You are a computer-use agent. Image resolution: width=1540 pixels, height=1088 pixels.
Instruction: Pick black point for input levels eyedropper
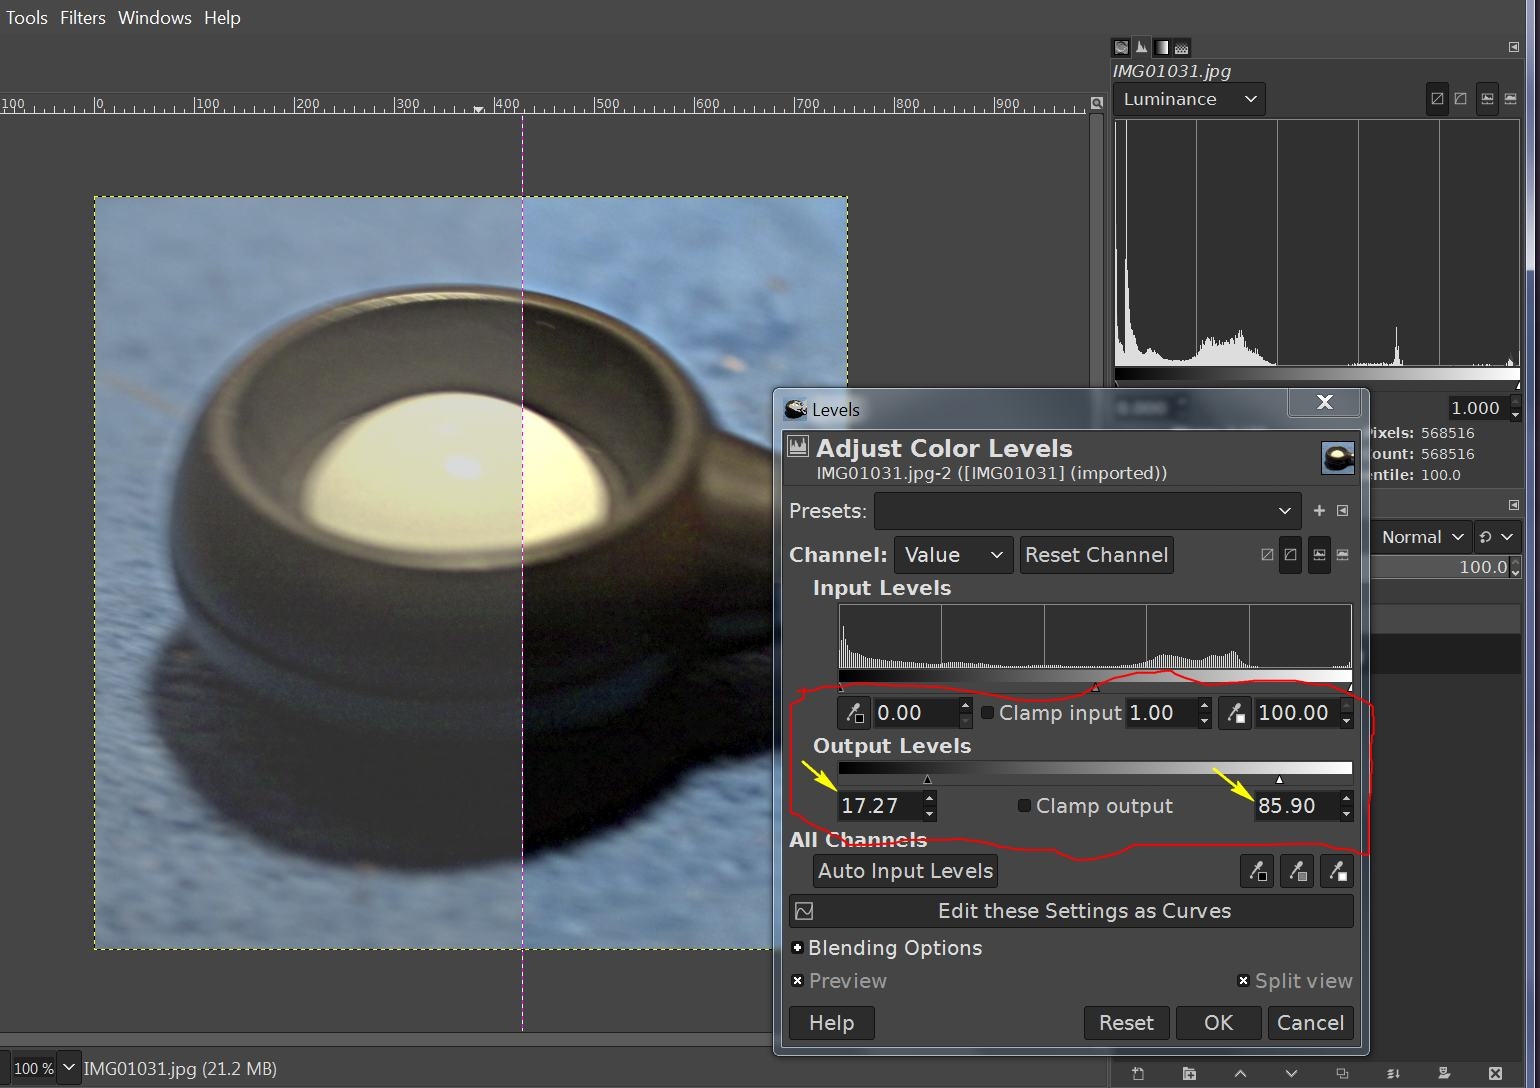click(x=853, y=713)
